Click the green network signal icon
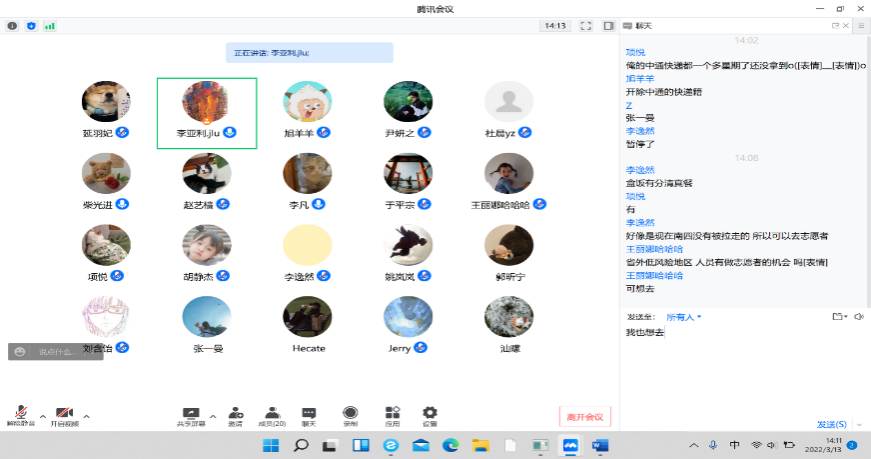This screenshot has height=459, width=871. pos(50,26)
